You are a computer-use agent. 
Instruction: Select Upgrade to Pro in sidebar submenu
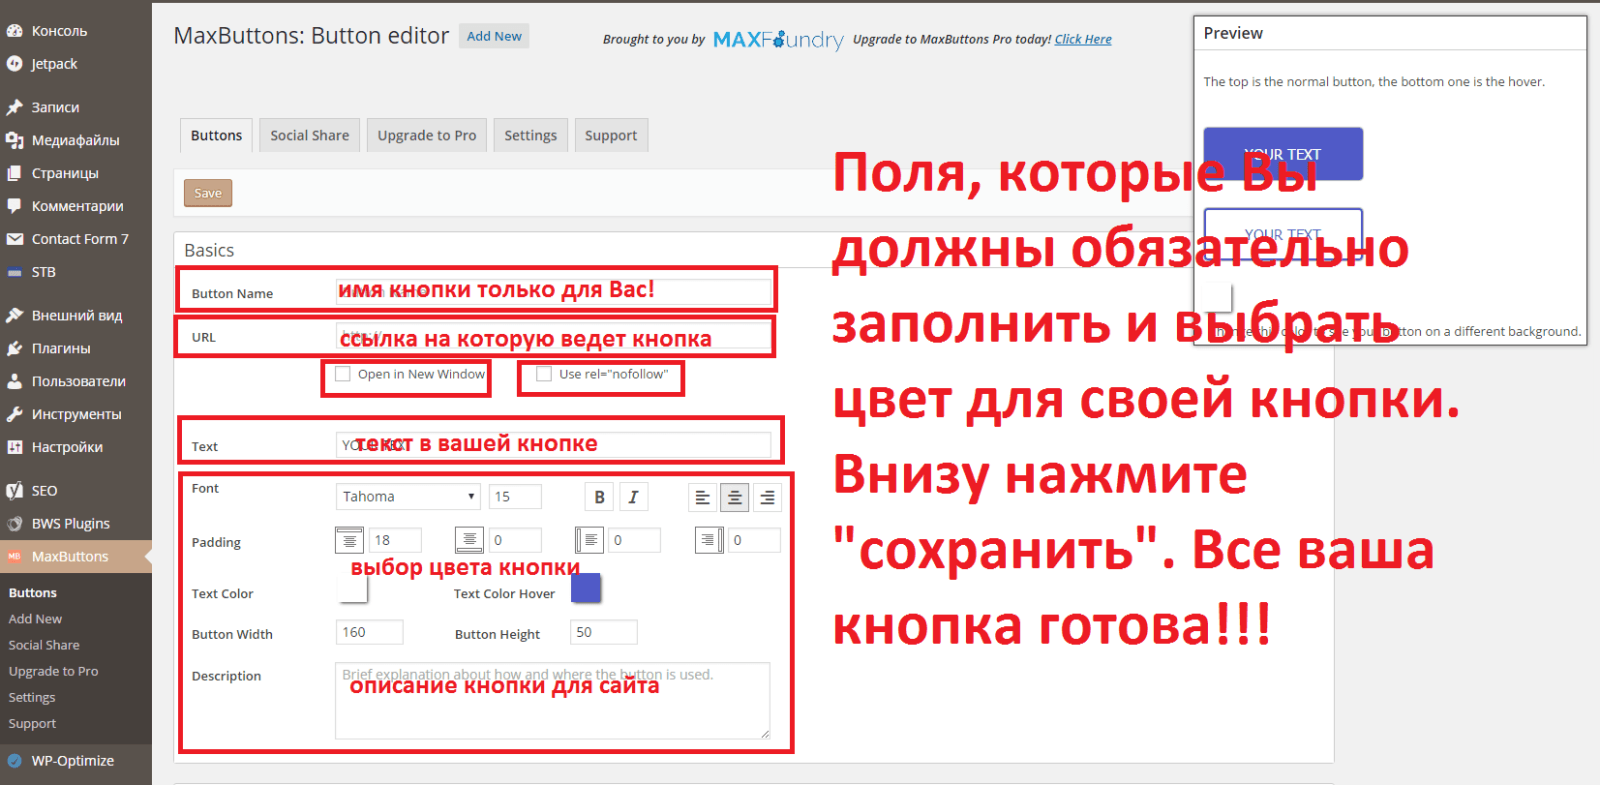[x=53, y=671]
